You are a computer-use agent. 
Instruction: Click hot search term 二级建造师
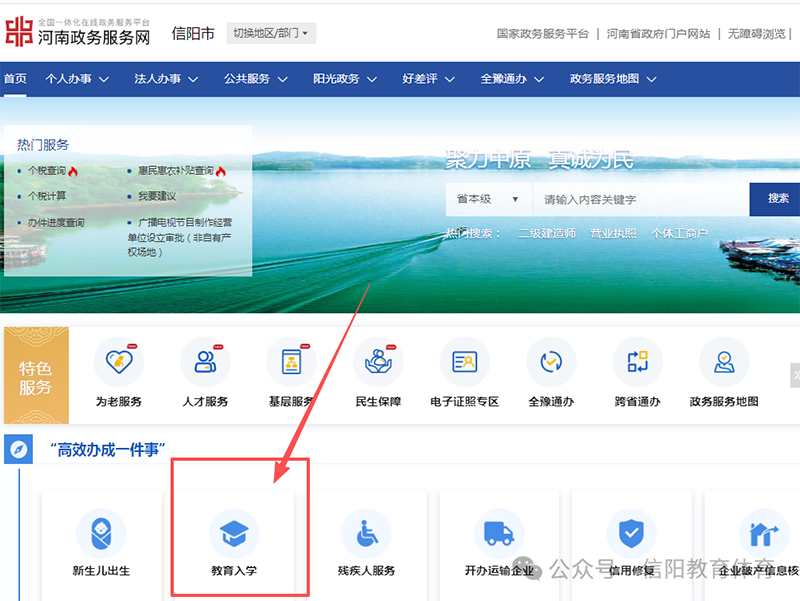(547, 233)
